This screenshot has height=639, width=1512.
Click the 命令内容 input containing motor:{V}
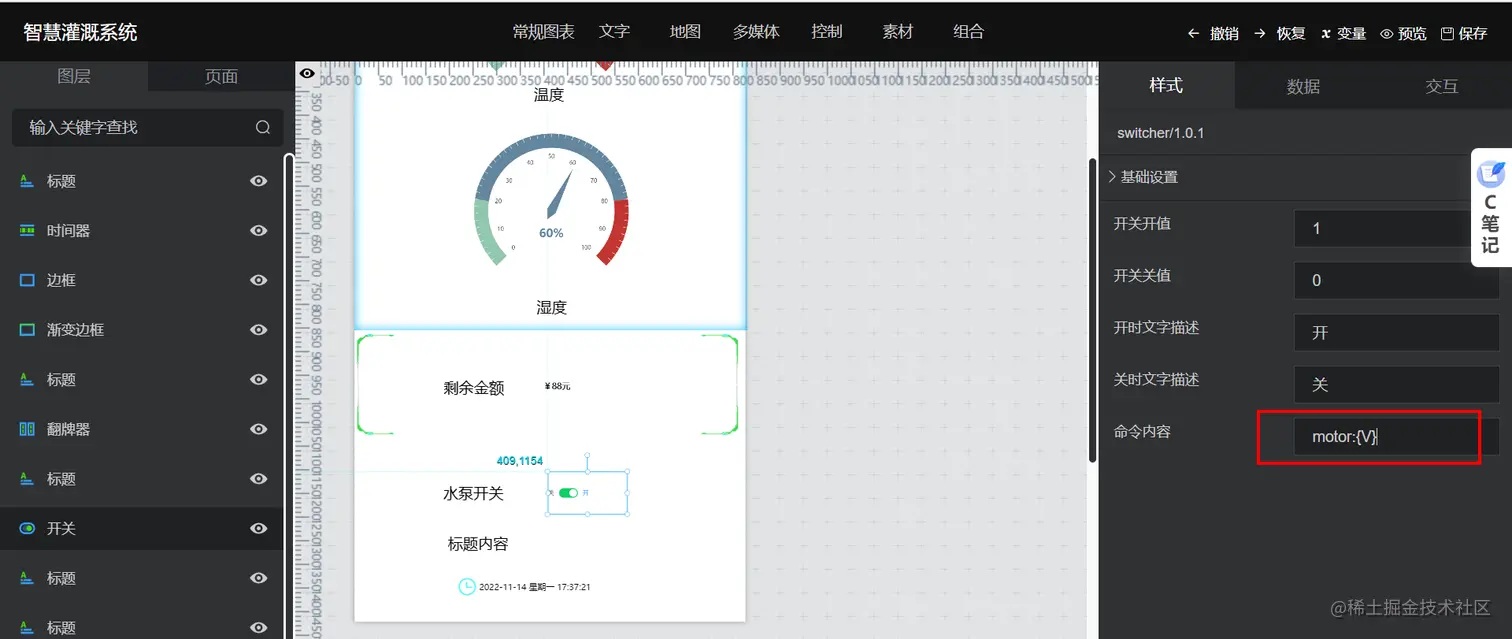pos(1396,437)
